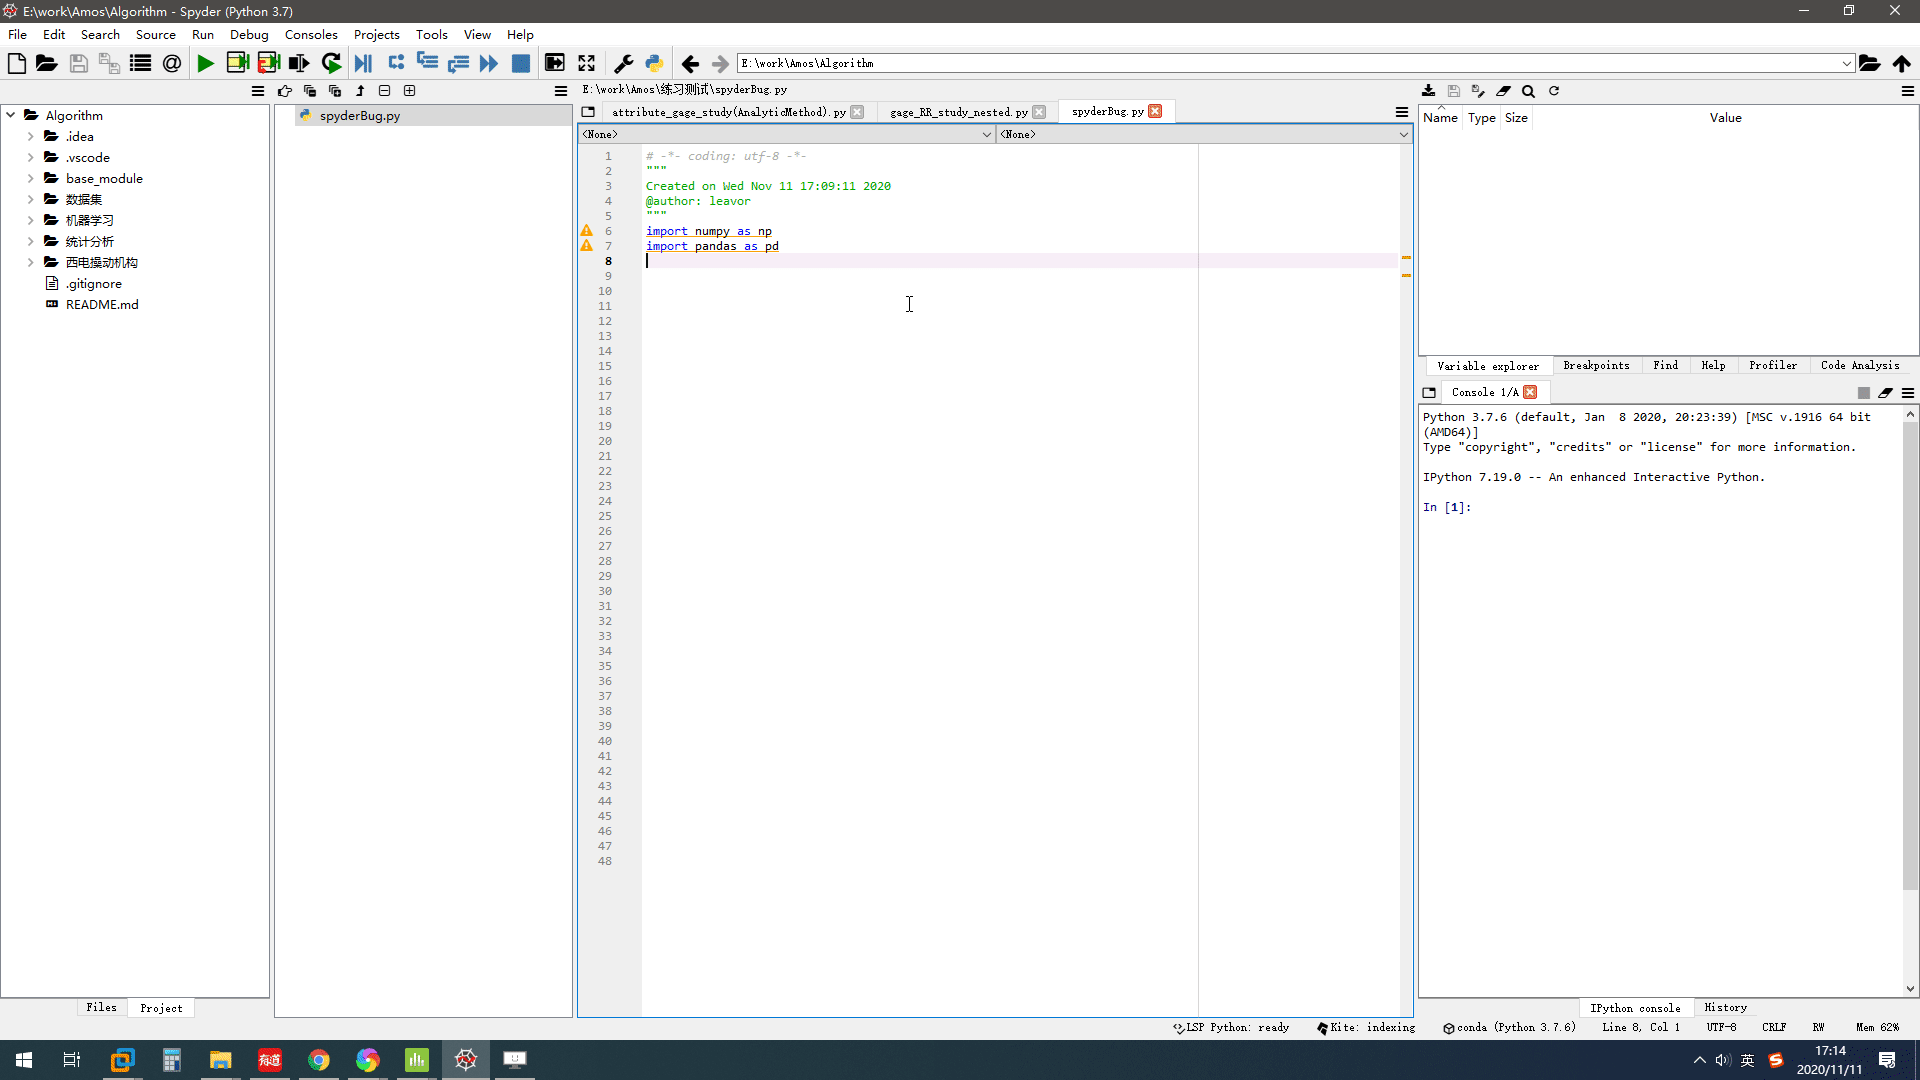Image resolution: width=1920 pixels, height=1080 pixels.
Task: Step into function during debugging
Action: (428, 63)
